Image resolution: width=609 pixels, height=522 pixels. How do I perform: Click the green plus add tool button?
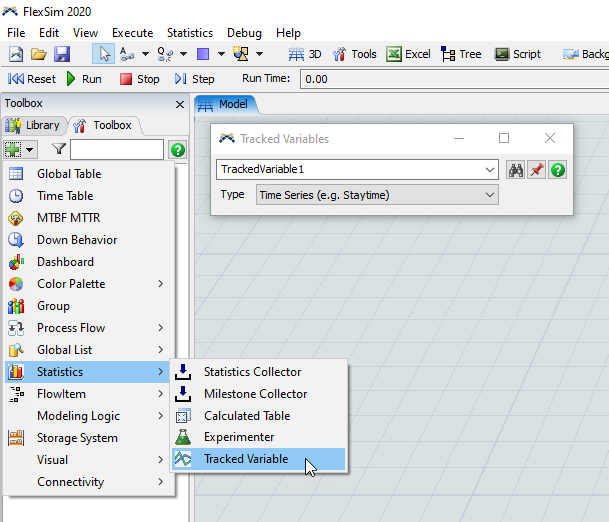click(13, 150)
